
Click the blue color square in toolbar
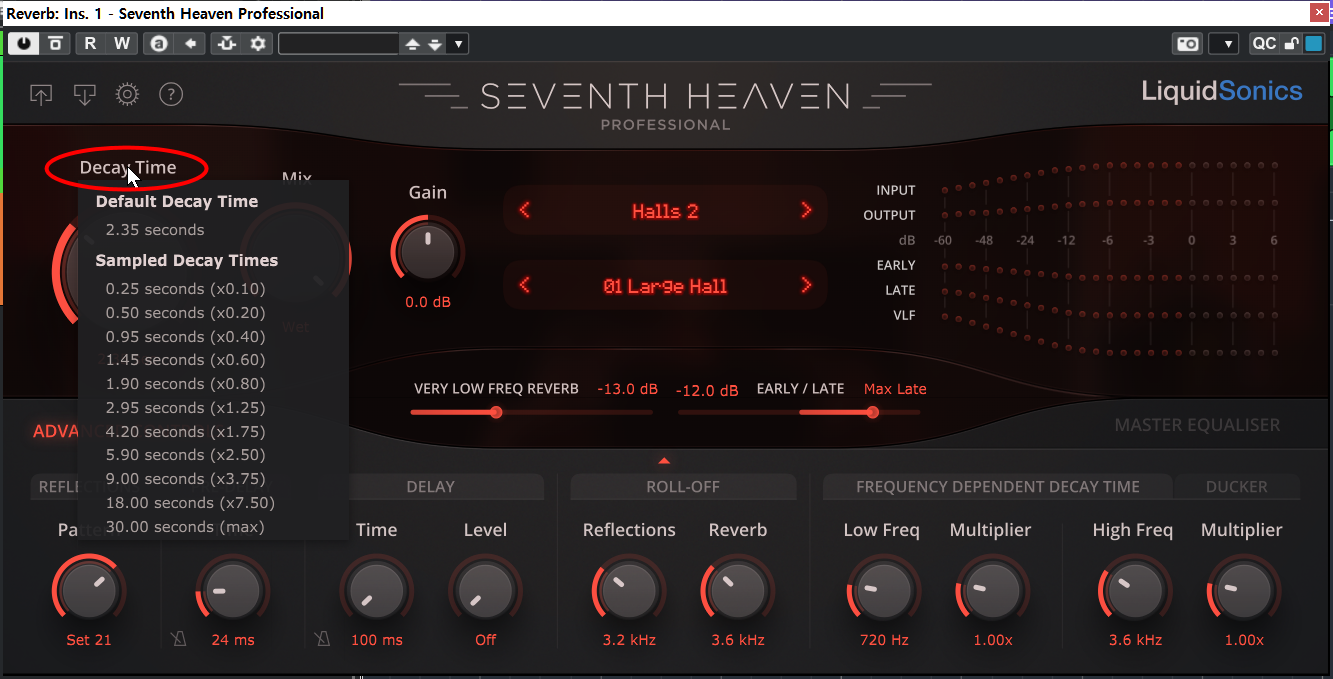(x=1313, y=43)
